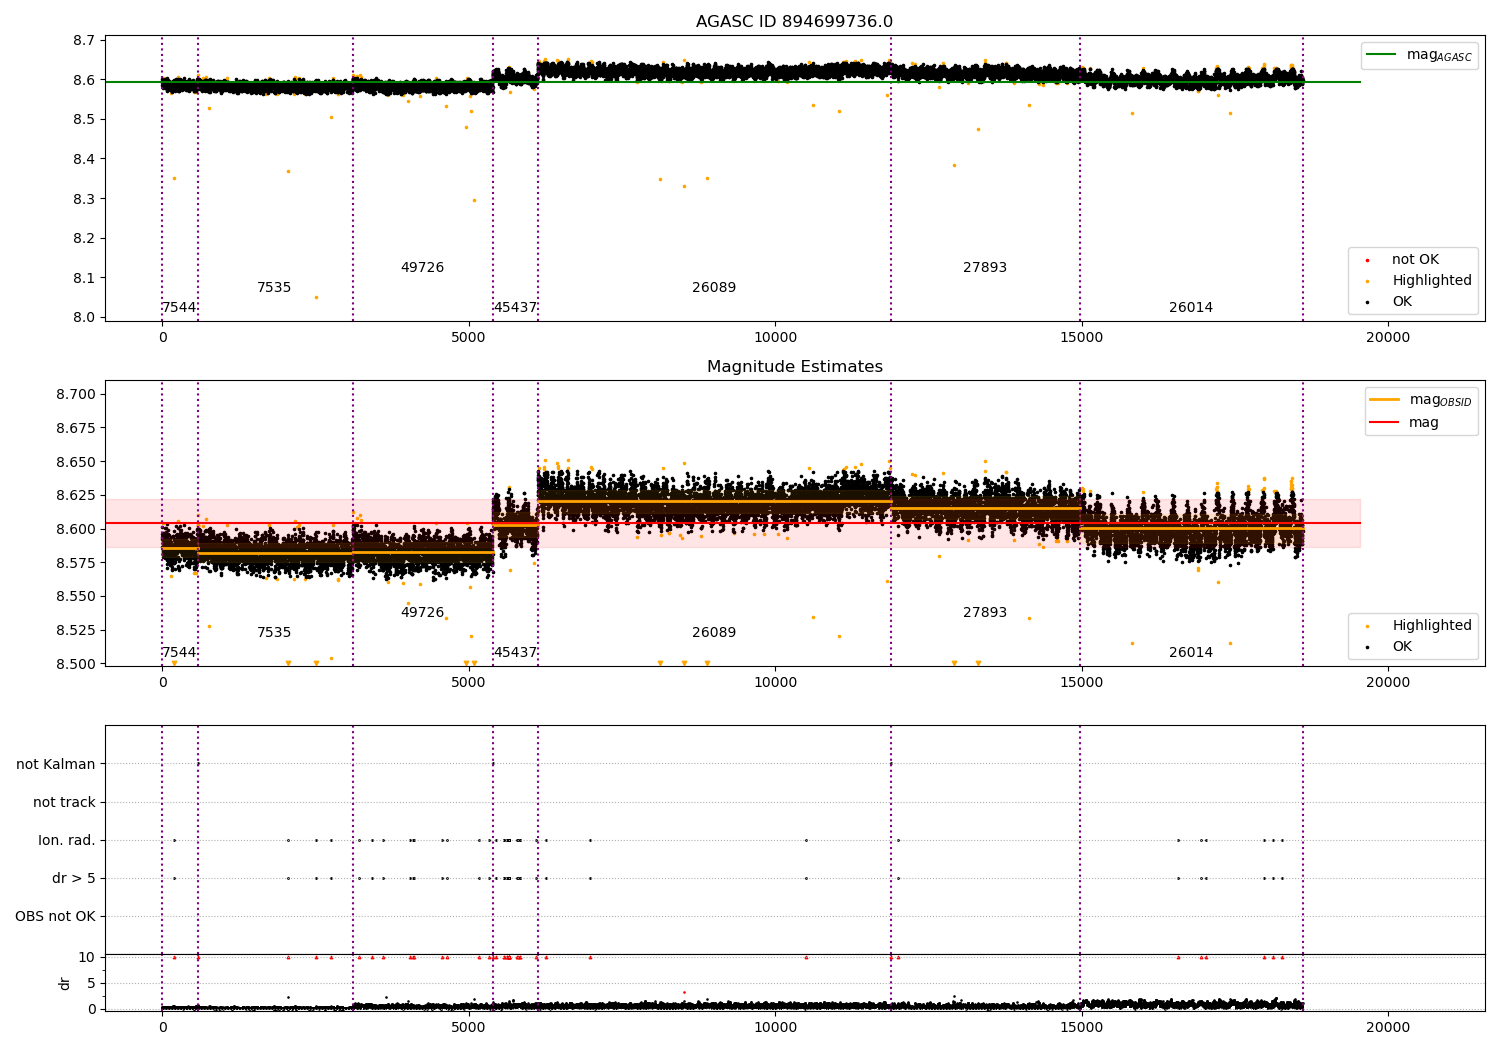The height and width of the screenshot is (1050, 1500).
Task: Click y tick 8.650 on middle plot
Action: (x=75, y=462)
